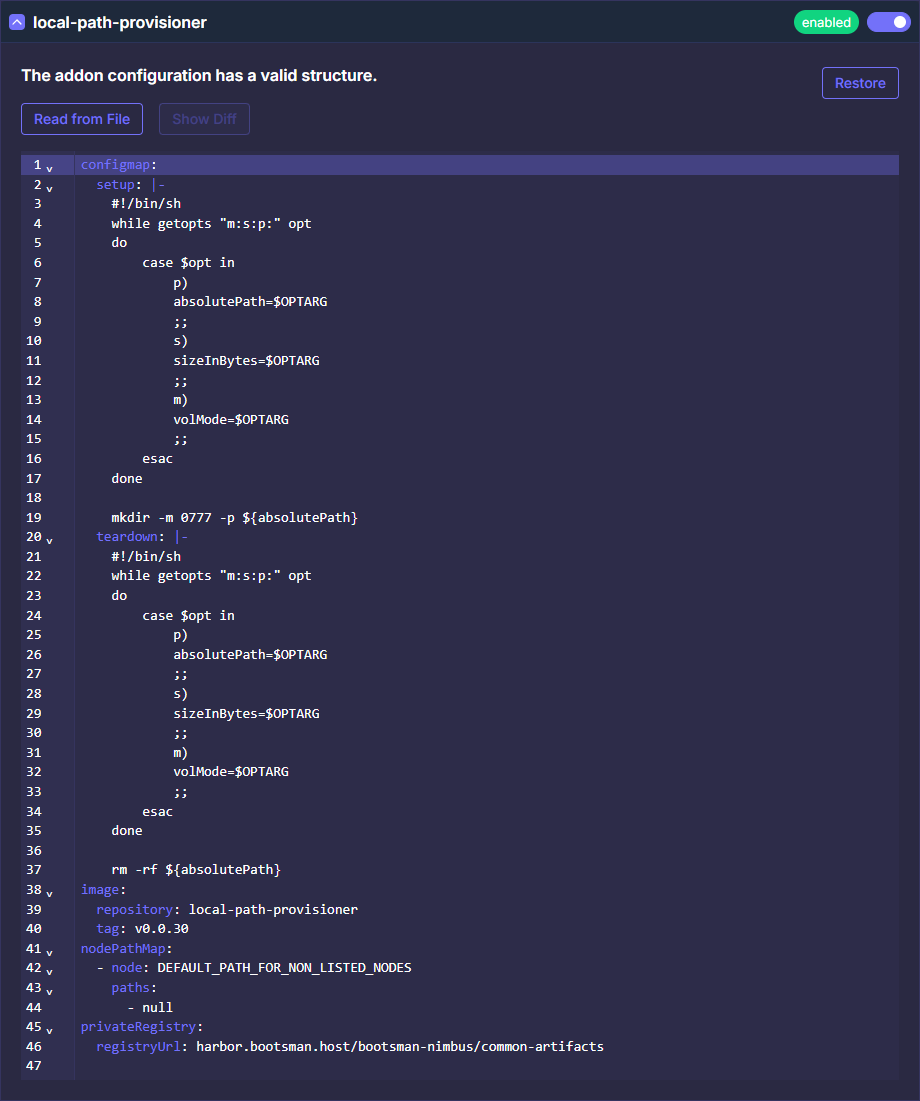Place cursor on the registryUrl value
This screenshot has height=1101, width=920.
(399, 1047)
